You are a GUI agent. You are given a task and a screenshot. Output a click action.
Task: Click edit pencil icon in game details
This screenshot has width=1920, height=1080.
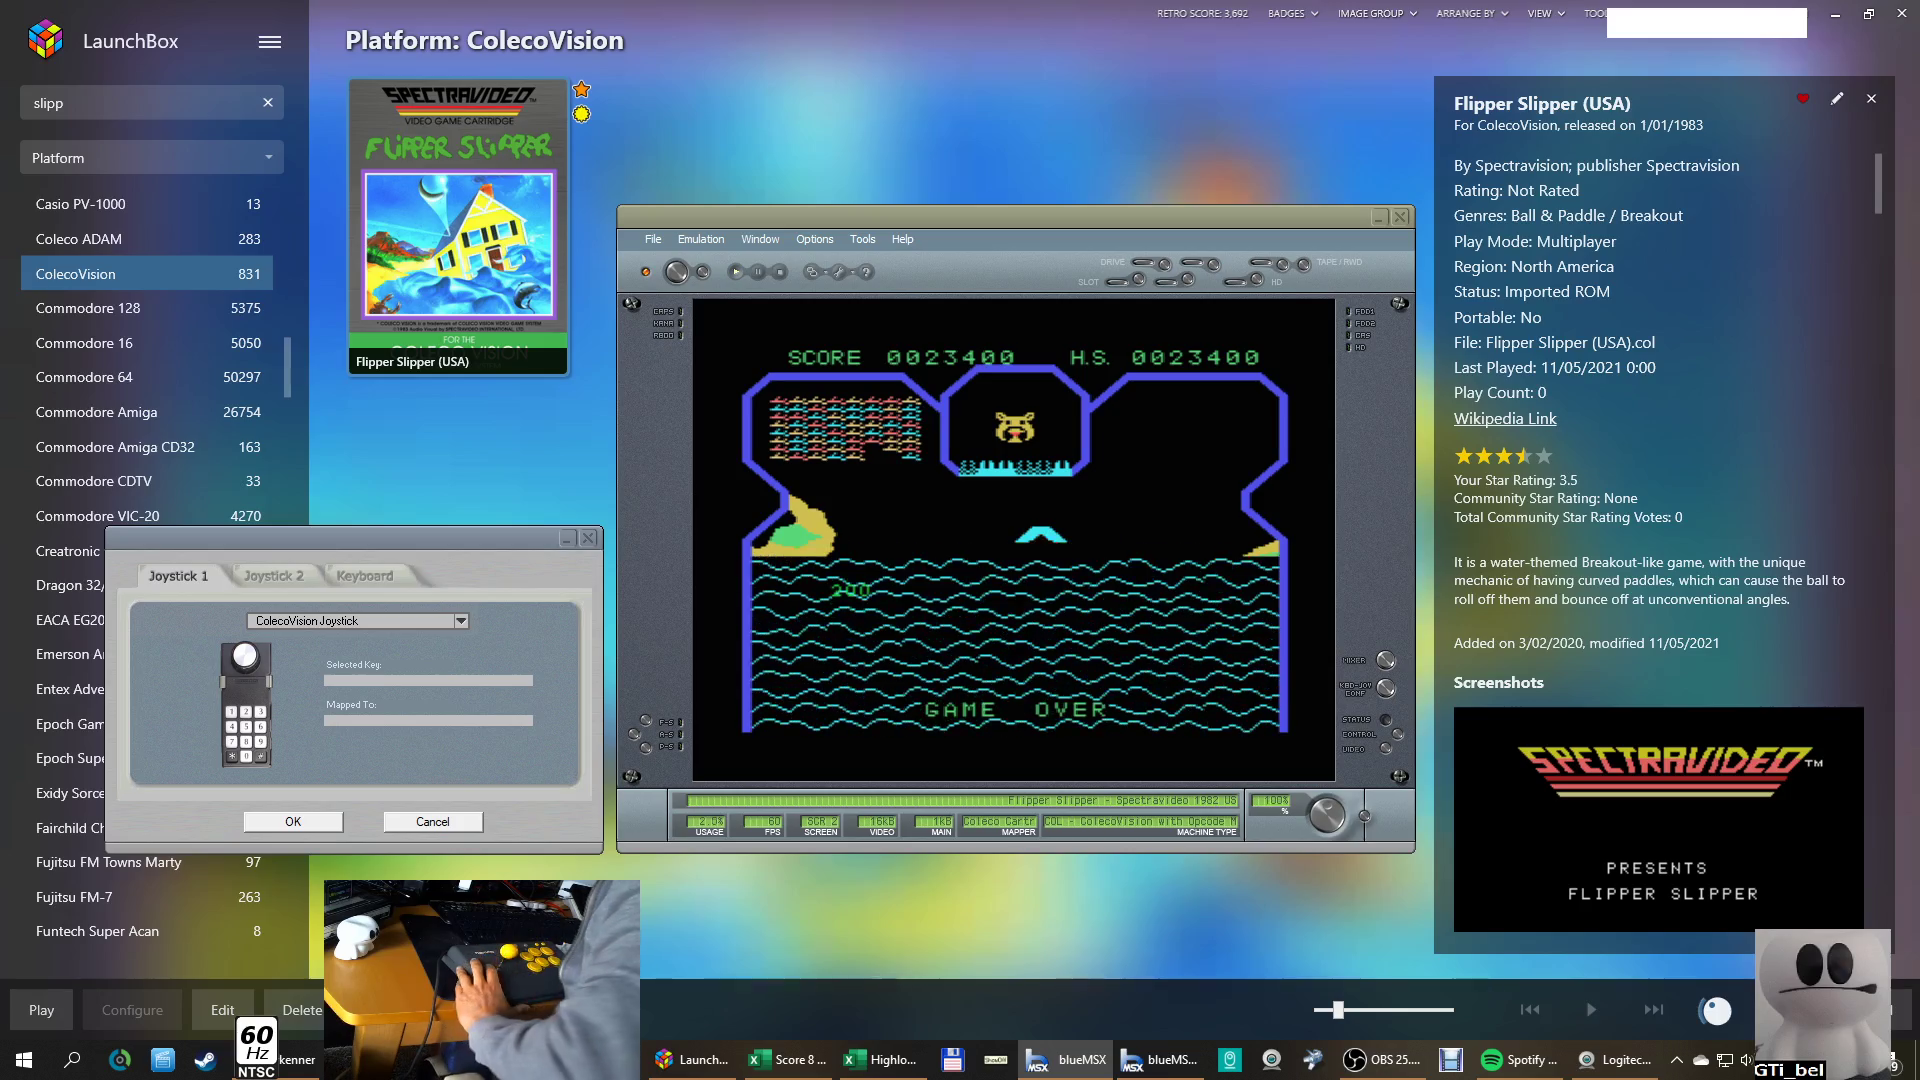click(x=1837, y=99)
